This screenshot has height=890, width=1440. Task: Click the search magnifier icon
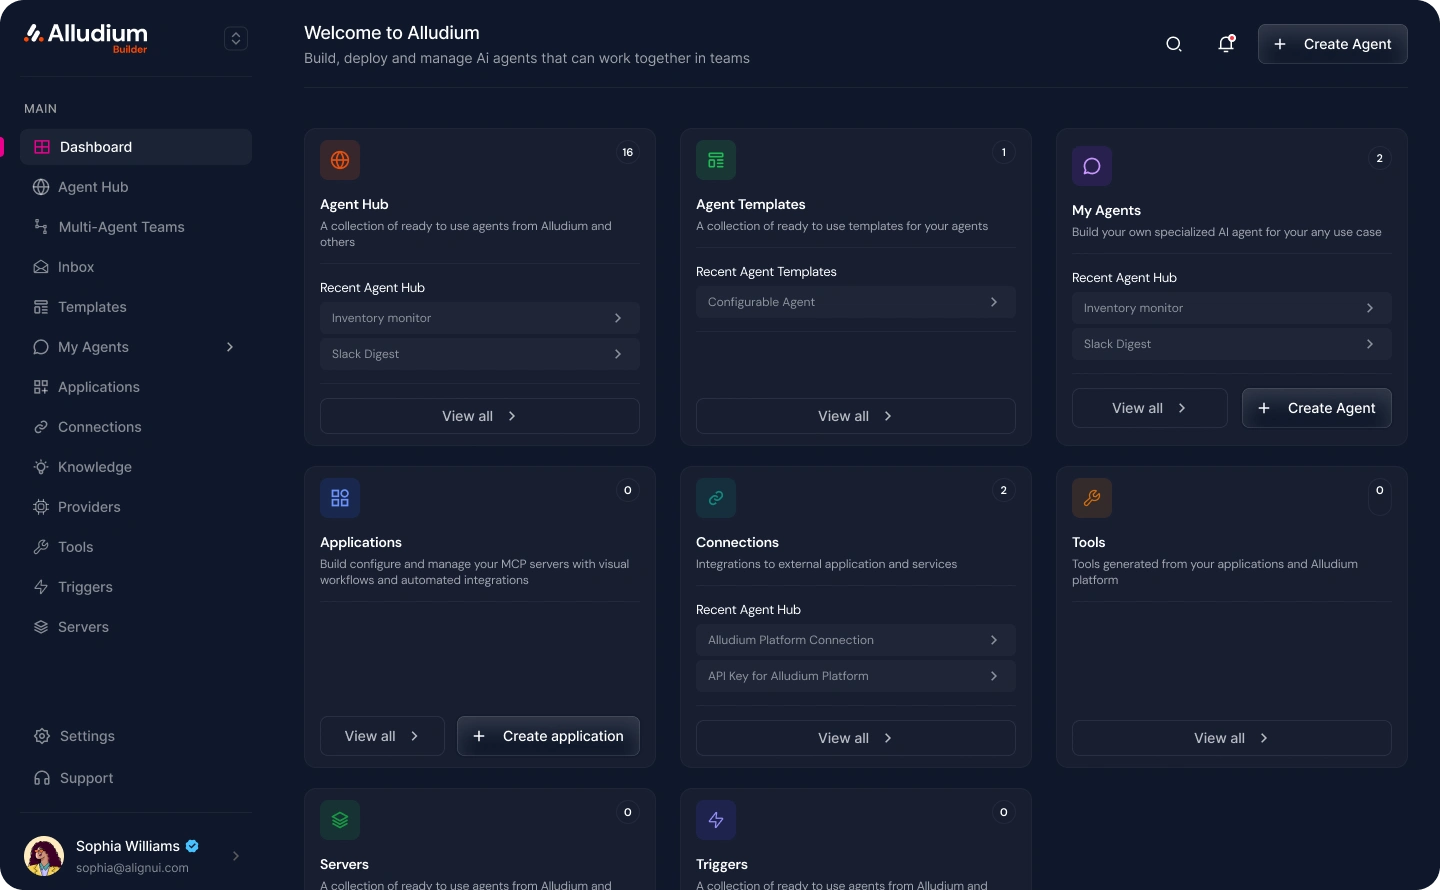(x=1174, y=44)
